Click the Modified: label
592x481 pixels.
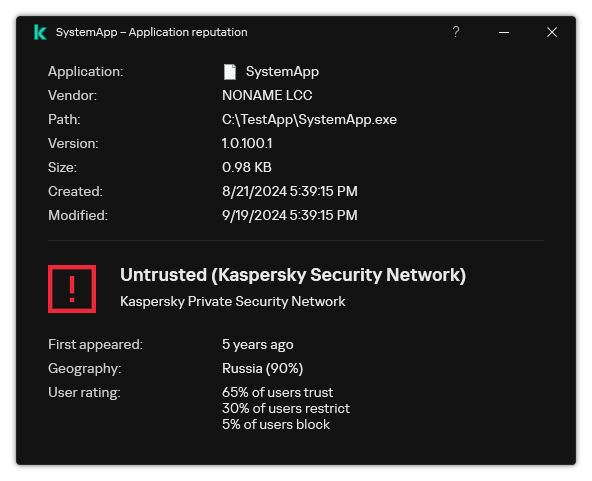[x=78, y=215]
